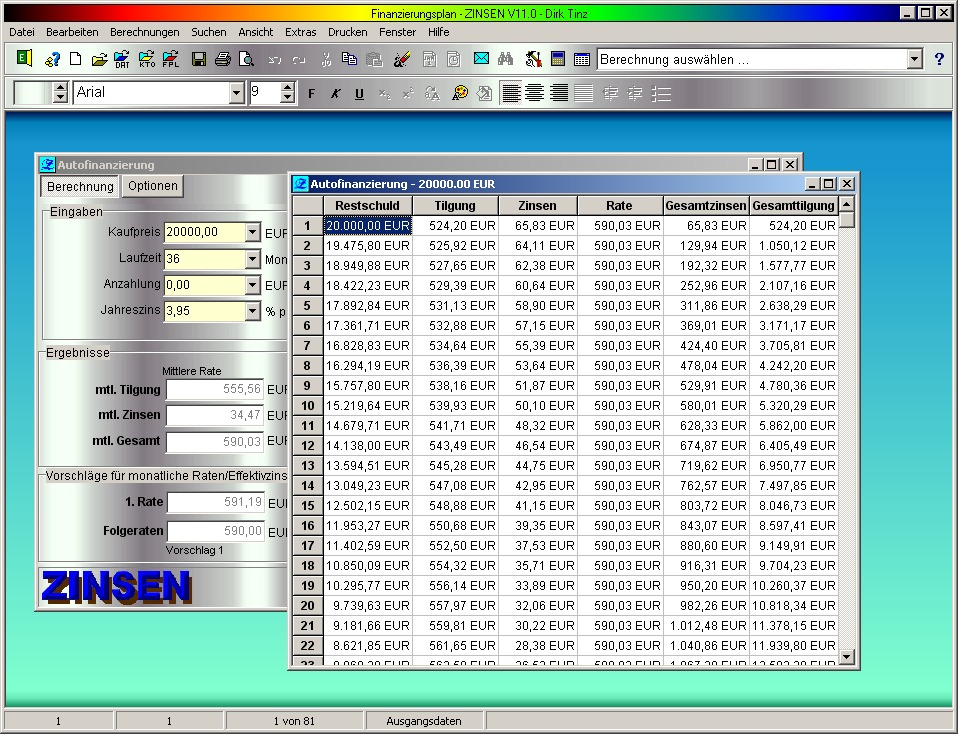Expand the Kaufpreis dropdown arrow

252,232
